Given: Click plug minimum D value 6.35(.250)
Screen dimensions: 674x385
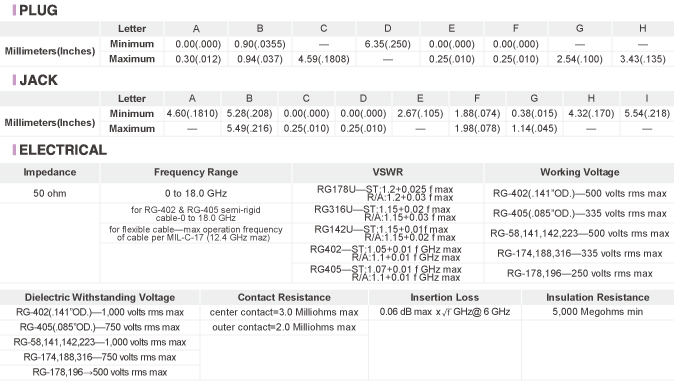Looking at the screenshot, I should pos(388,44).
